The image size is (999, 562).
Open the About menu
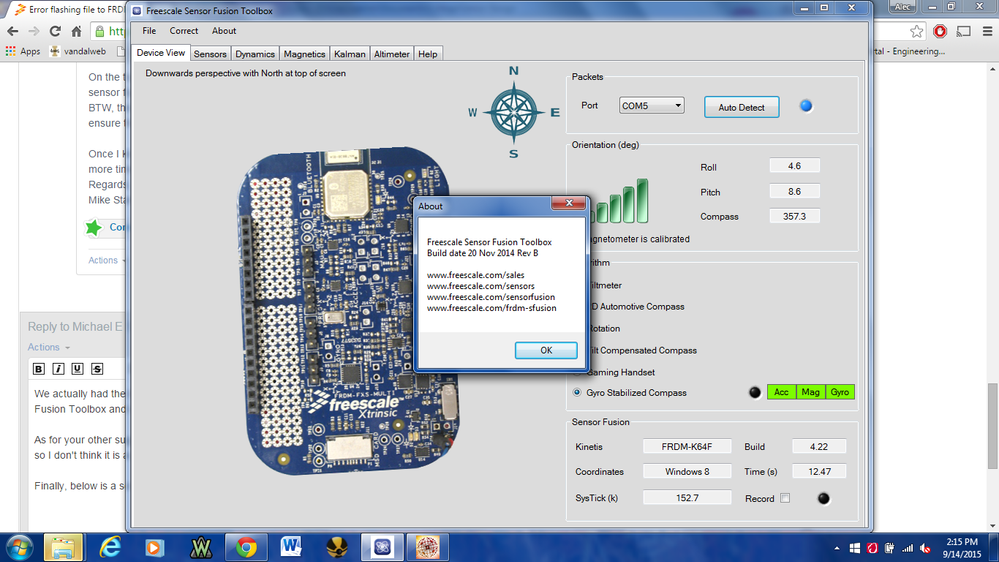[x=224, y=31]
